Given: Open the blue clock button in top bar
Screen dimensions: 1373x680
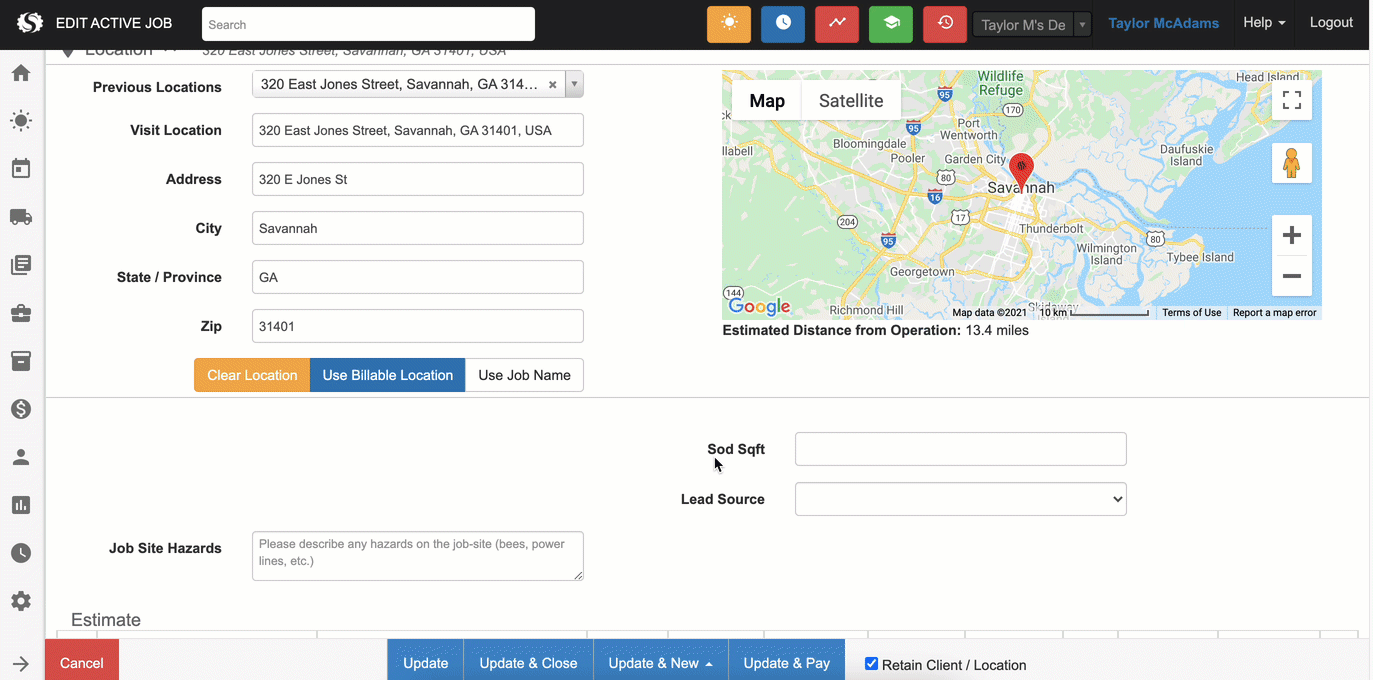Looking at the screenshot, I should [x=782, y=24].
